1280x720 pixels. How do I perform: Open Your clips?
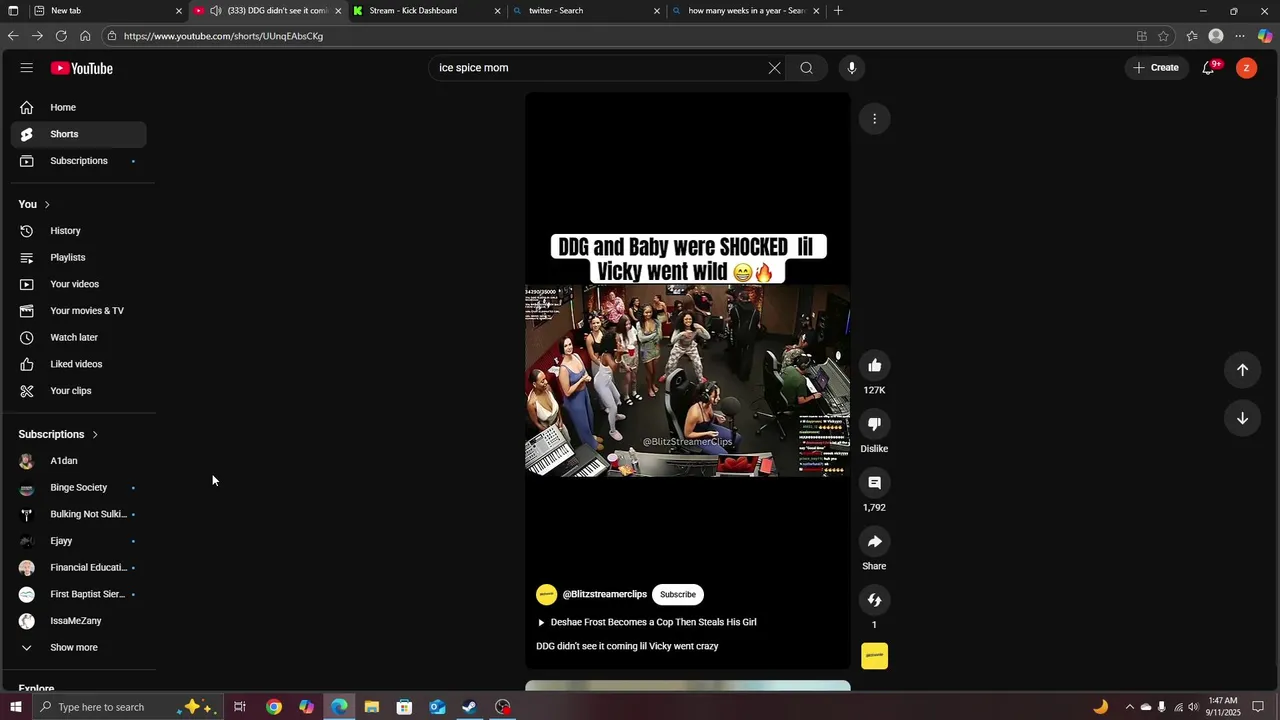tap(78, 391)
